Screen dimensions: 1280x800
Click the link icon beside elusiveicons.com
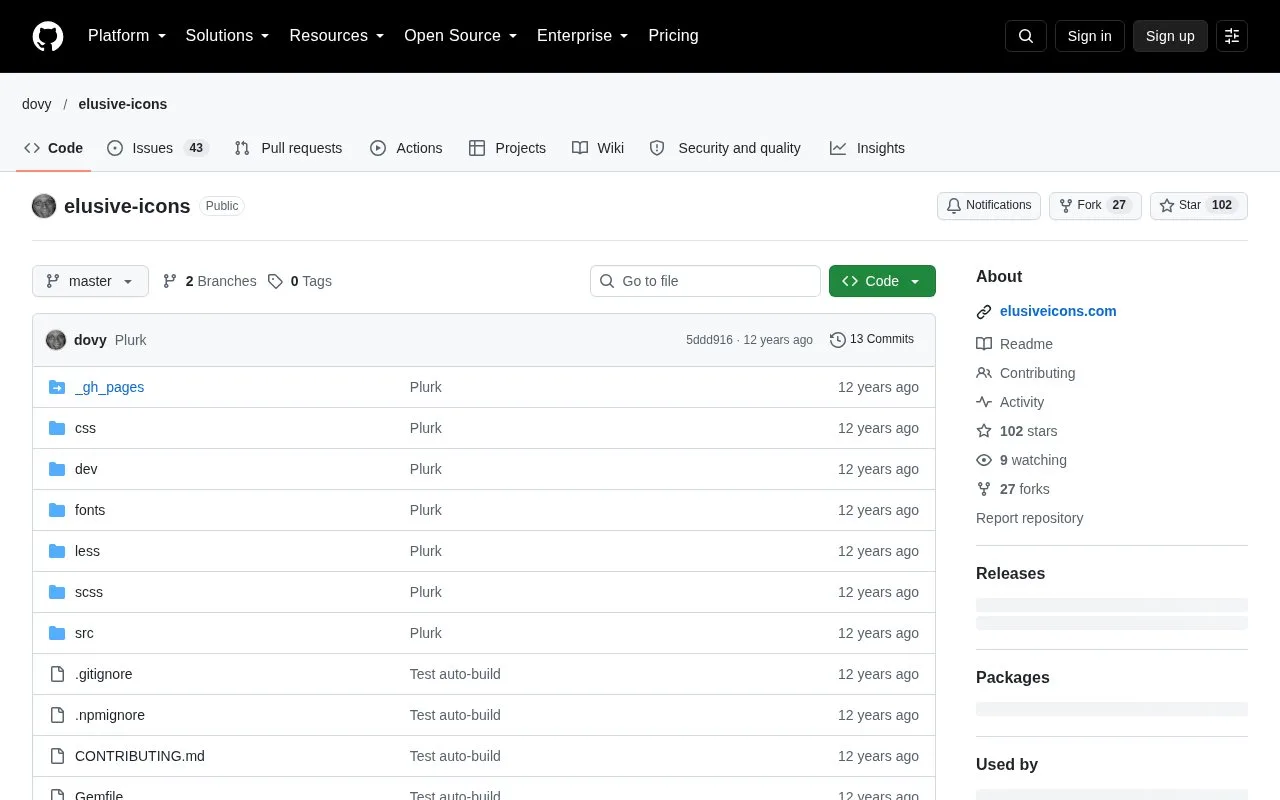[x=984, y=312]
